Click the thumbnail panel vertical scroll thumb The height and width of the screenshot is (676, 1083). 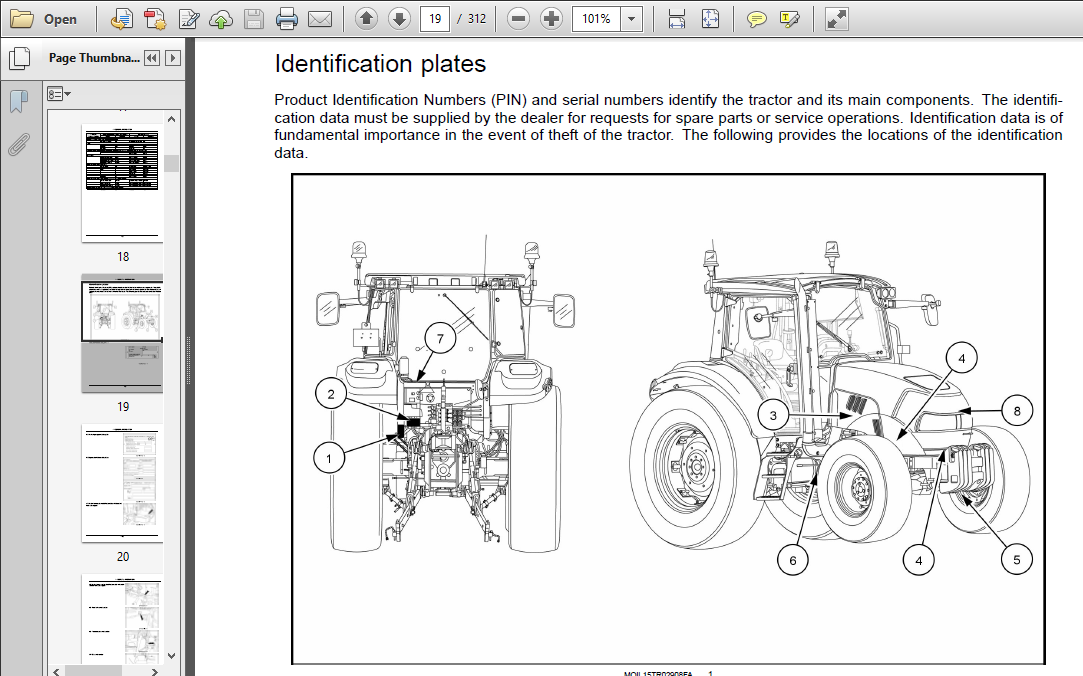[x=172, y=164]
